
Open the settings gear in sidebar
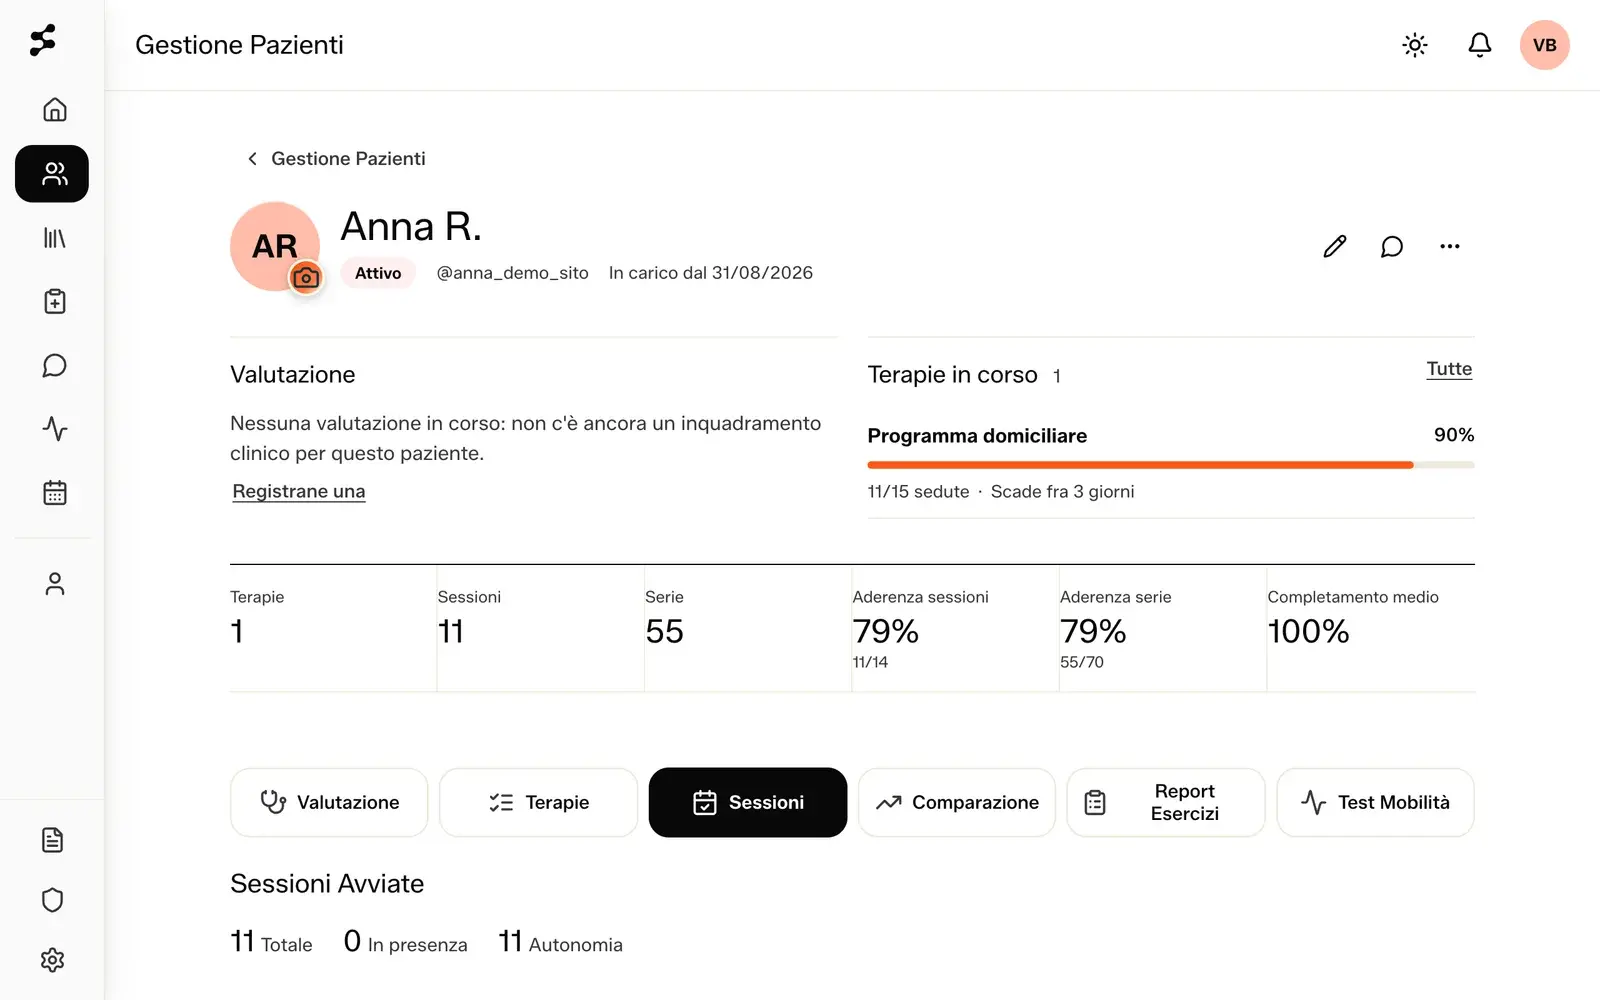tap(52, 960)
